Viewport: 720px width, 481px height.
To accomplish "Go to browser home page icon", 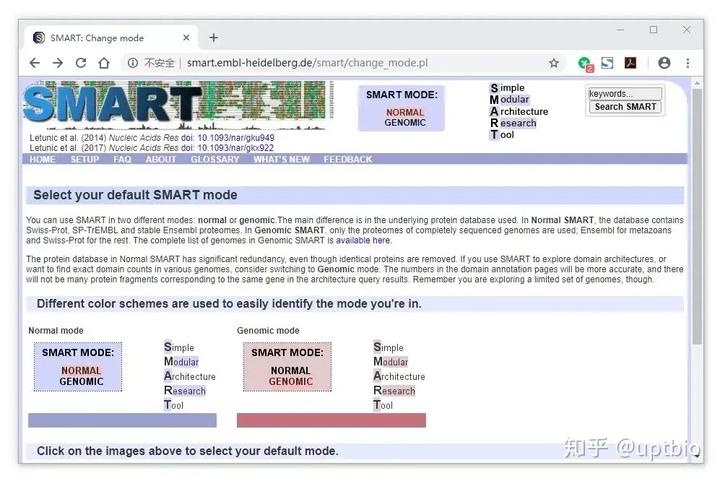I will click(104, 63).
